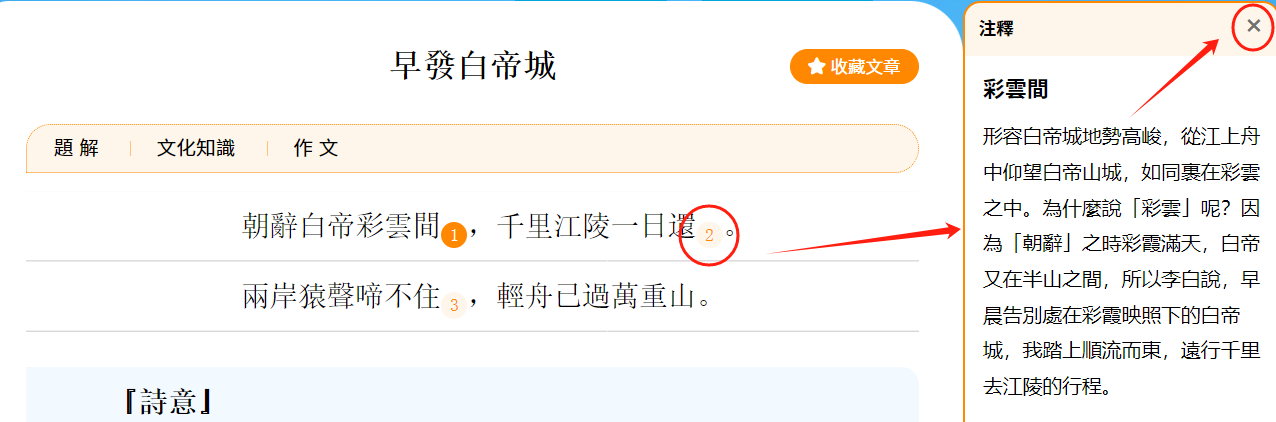Image resolution: width=1276 pixels, height=422 pixels.
Task: Click the verse 兩岸猿聲啼不住
Action: point(341,296)
